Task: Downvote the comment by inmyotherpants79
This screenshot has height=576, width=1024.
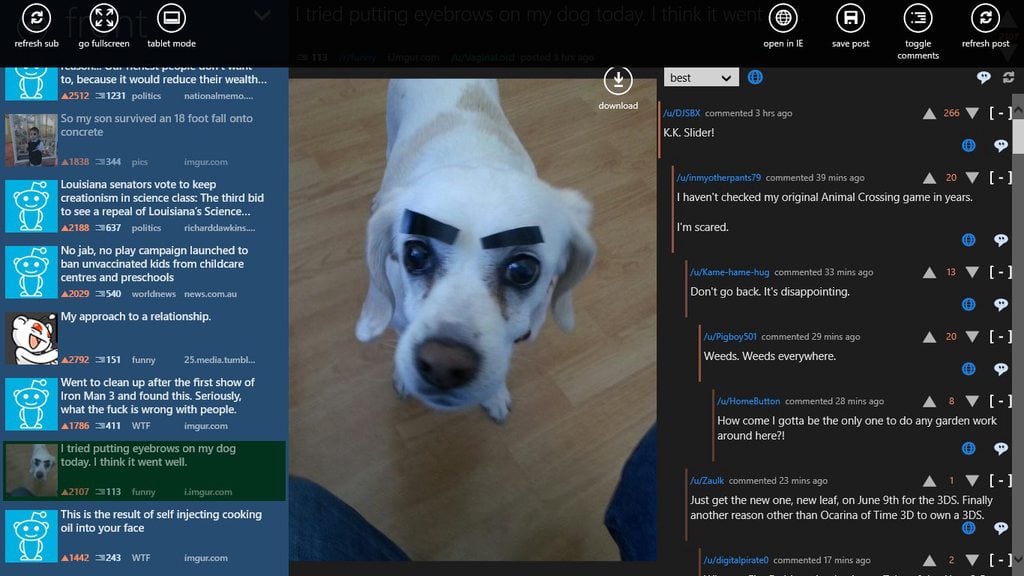Action: [x=971, y=178]
